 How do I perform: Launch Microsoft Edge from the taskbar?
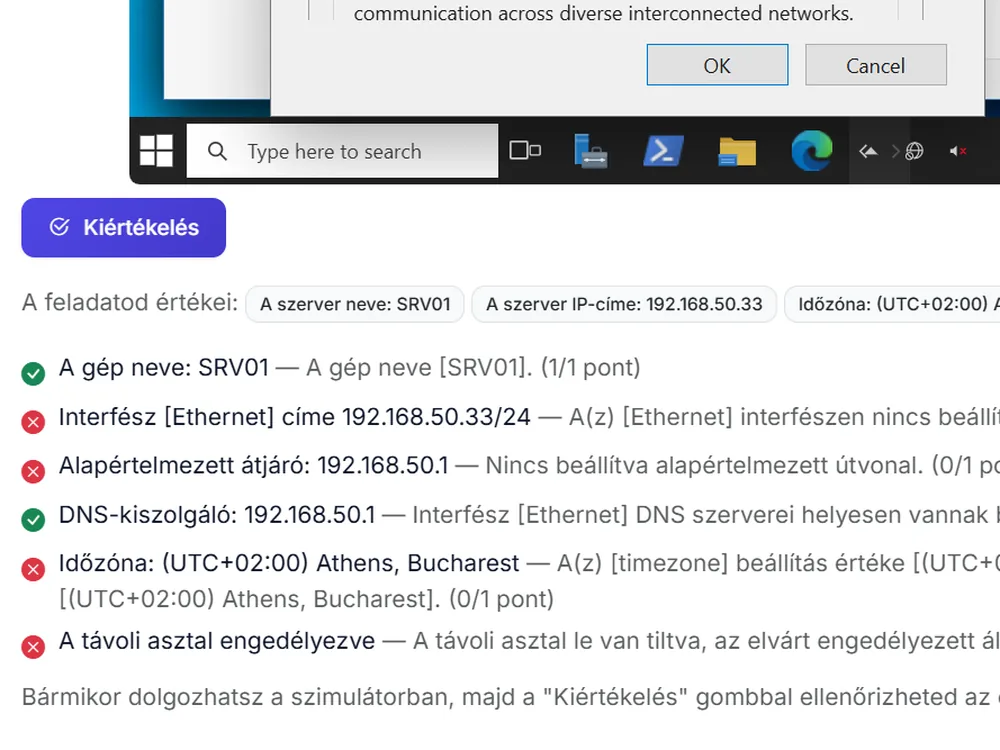pos(811,151)
